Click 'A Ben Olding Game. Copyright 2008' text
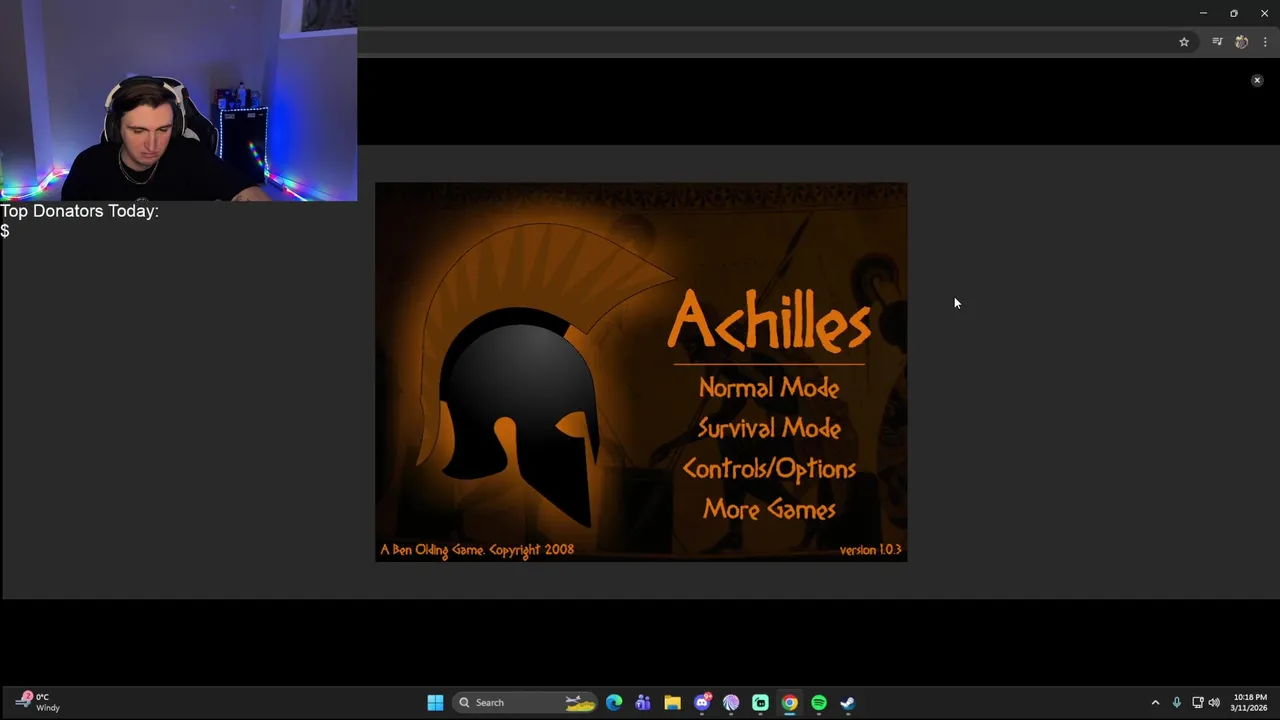The width and height of the screenshot is (1280, 720). tap(477, 550)
